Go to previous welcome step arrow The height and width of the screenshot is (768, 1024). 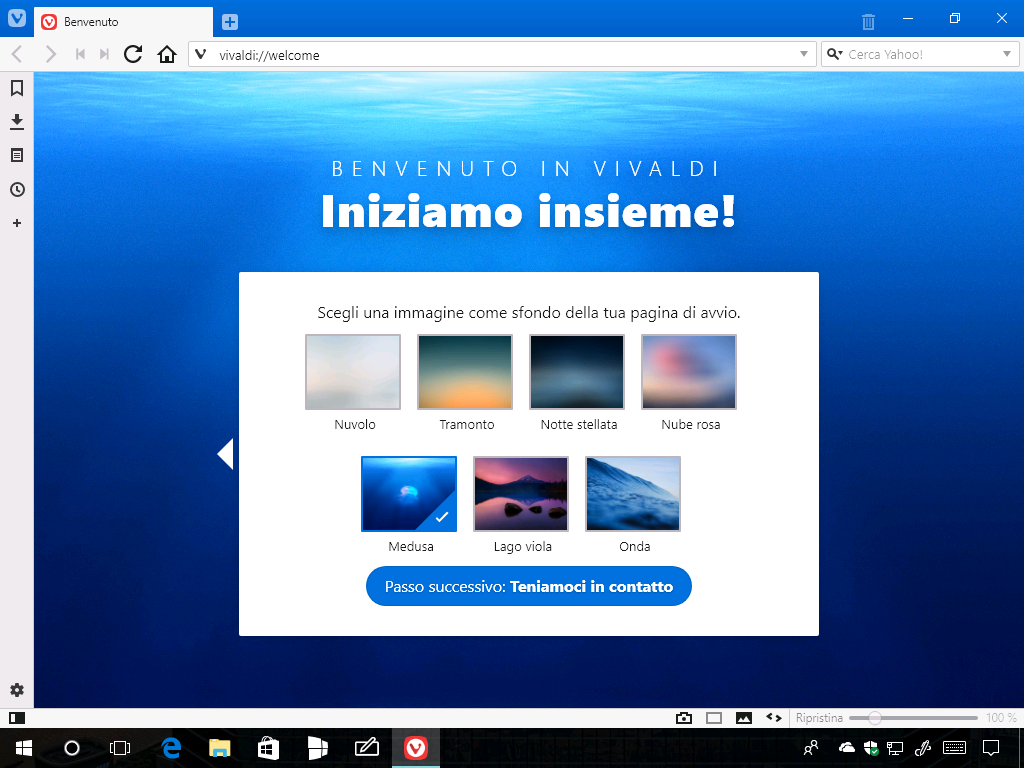coord(225,454)
